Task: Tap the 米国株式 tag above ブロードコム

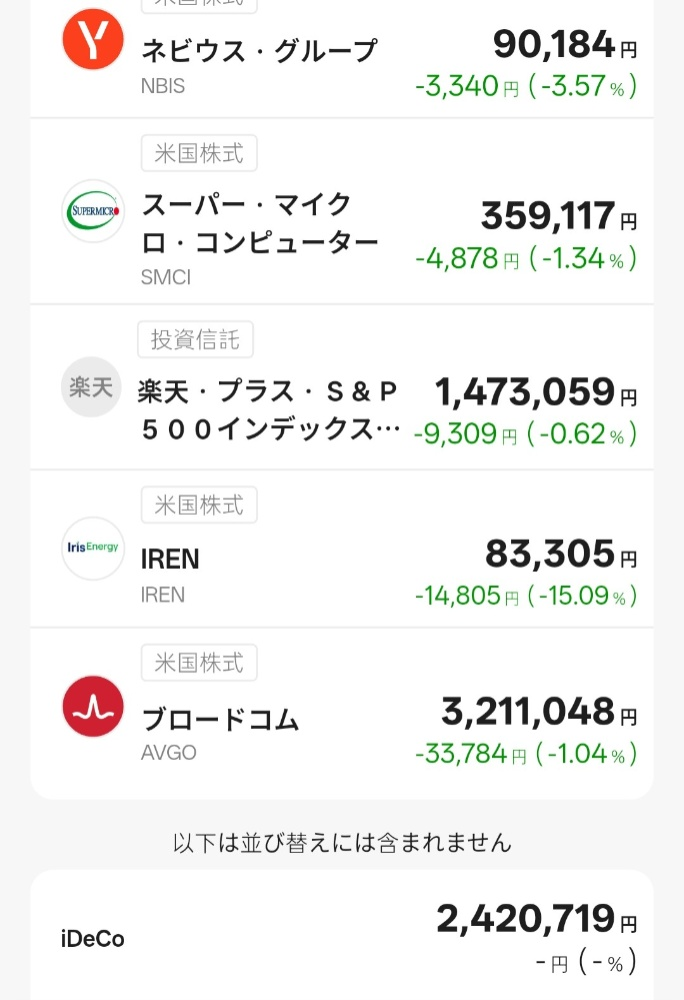Action: 199,663
